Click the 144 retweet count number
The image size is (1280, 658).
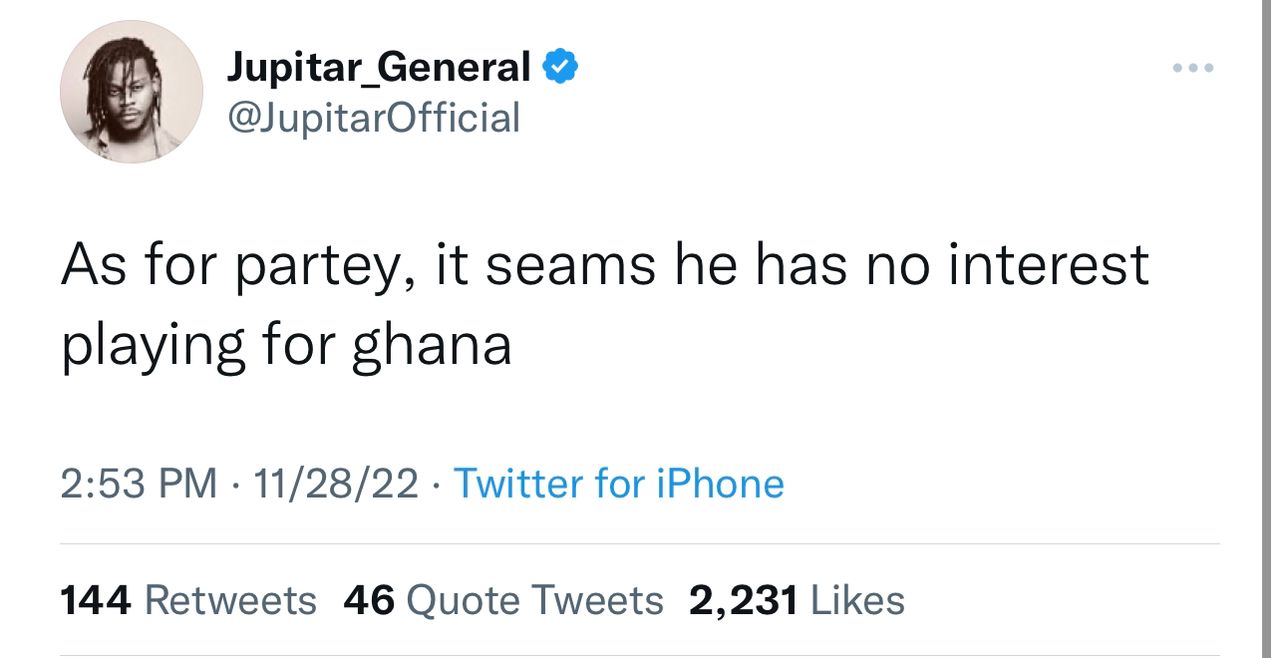click(x=96, y=600)
